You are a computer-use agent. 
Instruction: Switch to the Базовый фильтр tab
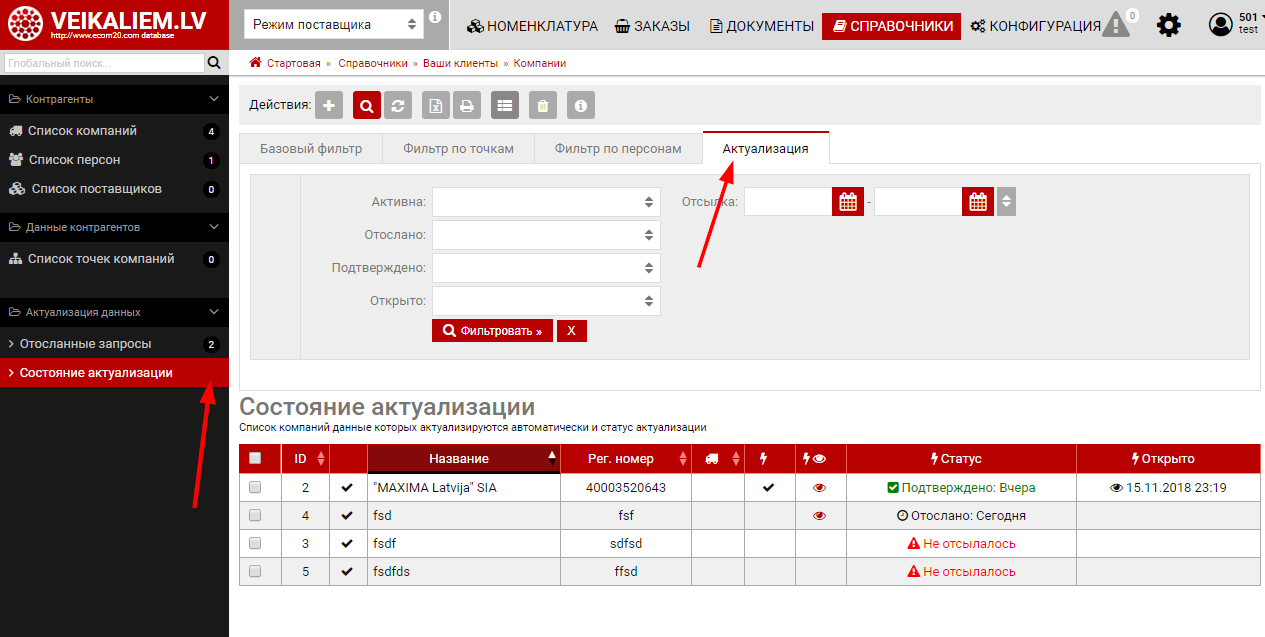[311, 149]
